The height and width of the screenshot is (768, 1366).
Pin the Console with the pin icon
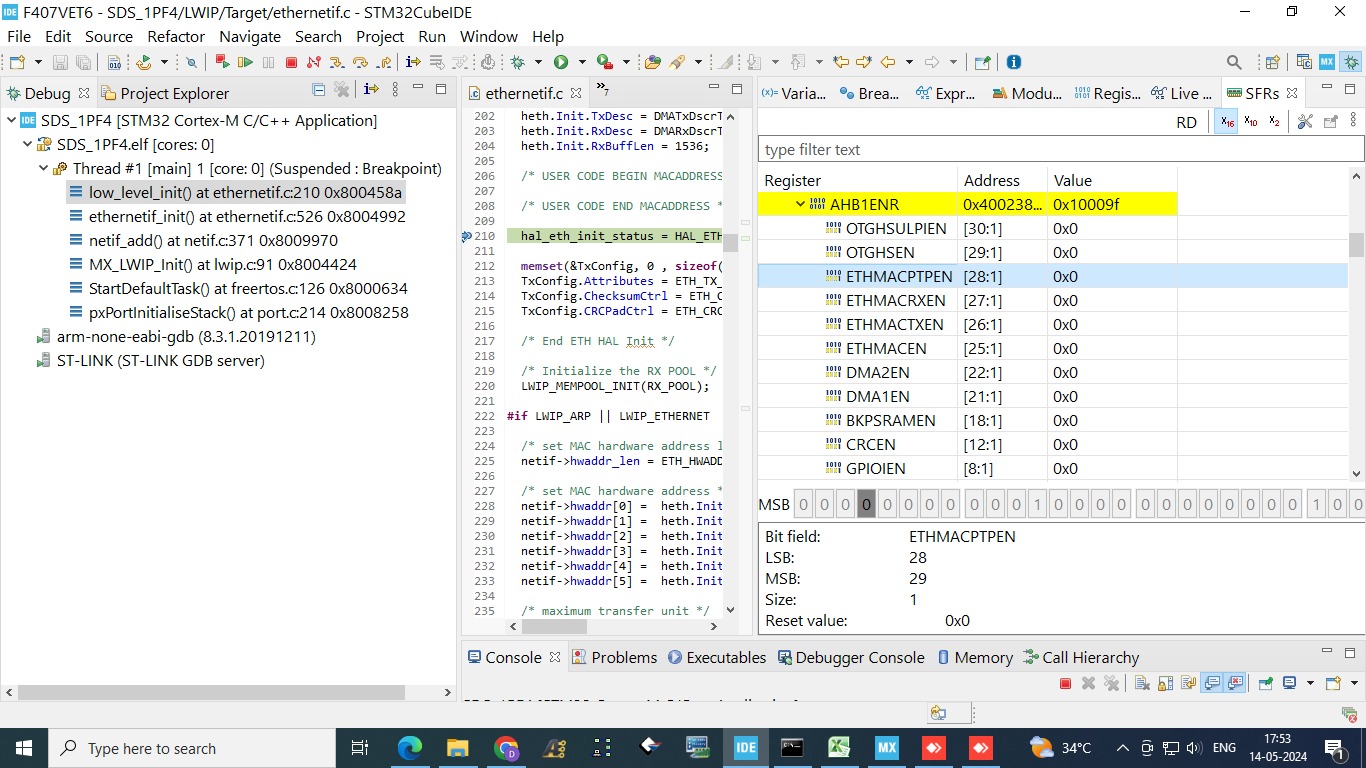click(1265, 683)
